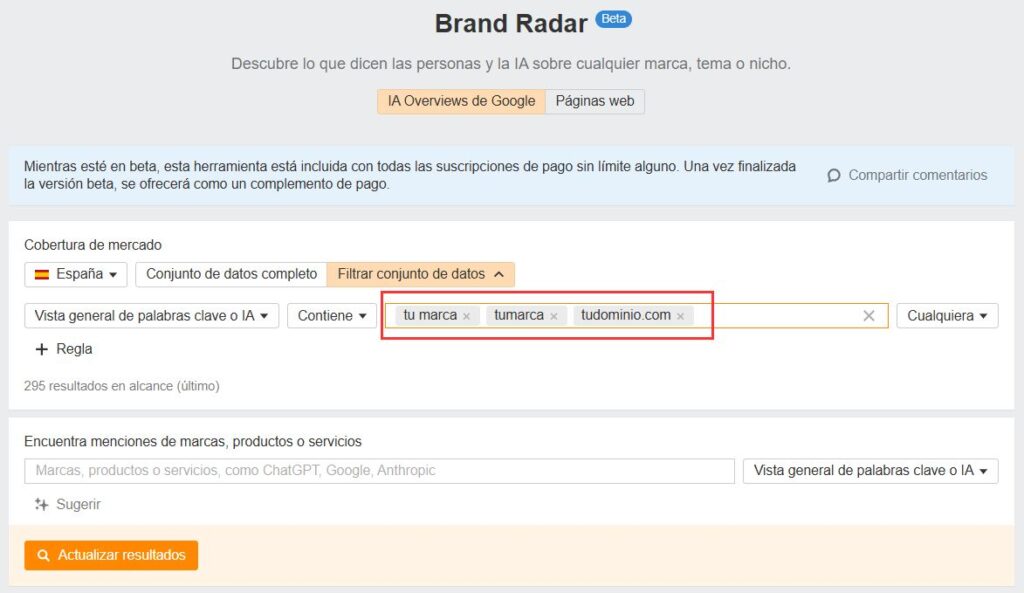Screen dimensions: 1024x593
Task: Click the Beta badge
Action: tap(613, 19)
